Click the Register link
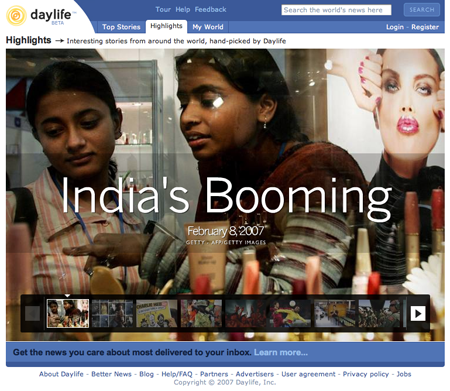450x391 pixels. point(425,27)
